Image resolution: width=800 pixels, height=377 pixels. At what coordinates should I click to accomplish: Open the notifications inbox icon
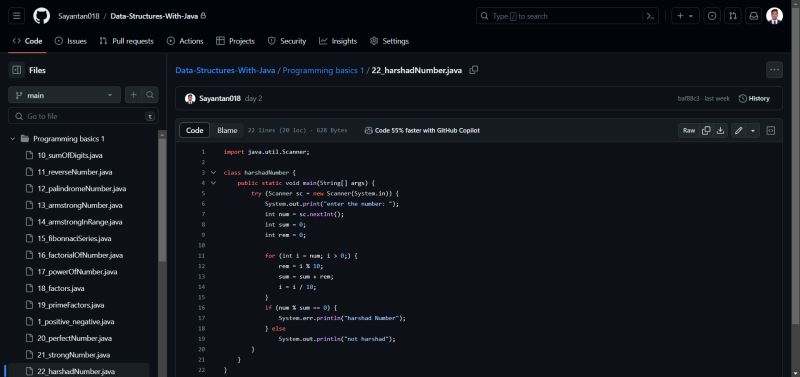(x=754, y=16)
